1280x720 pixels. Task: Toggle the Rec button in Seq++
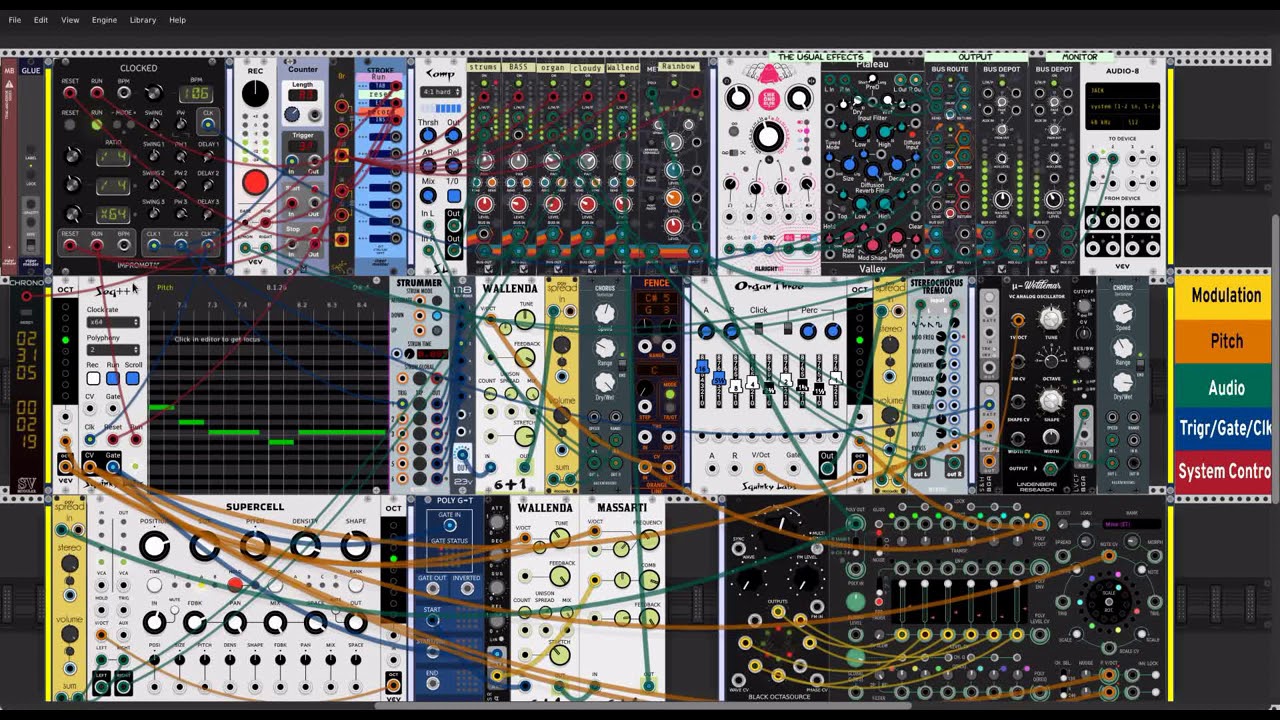click(93, 378)
